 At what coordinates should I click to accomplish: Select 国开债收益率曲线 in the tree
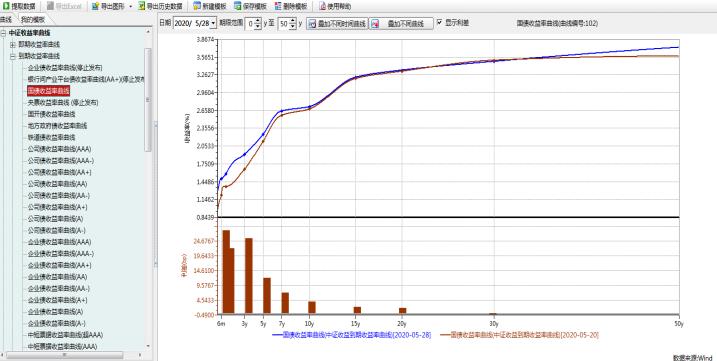pos(51,114)
